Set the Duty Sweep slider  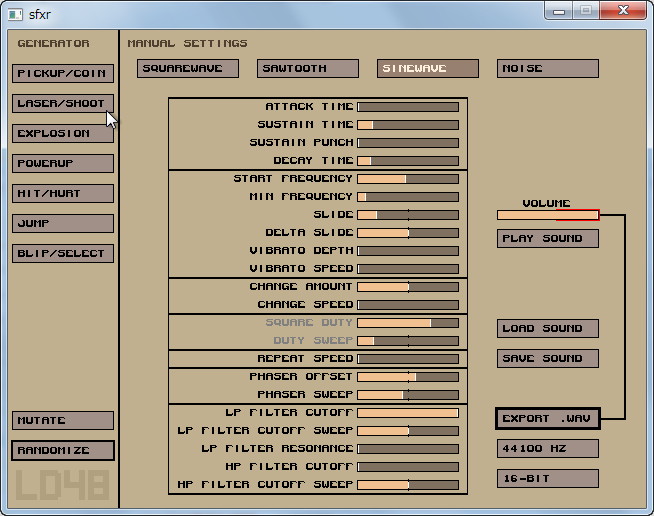click(408, 341)
